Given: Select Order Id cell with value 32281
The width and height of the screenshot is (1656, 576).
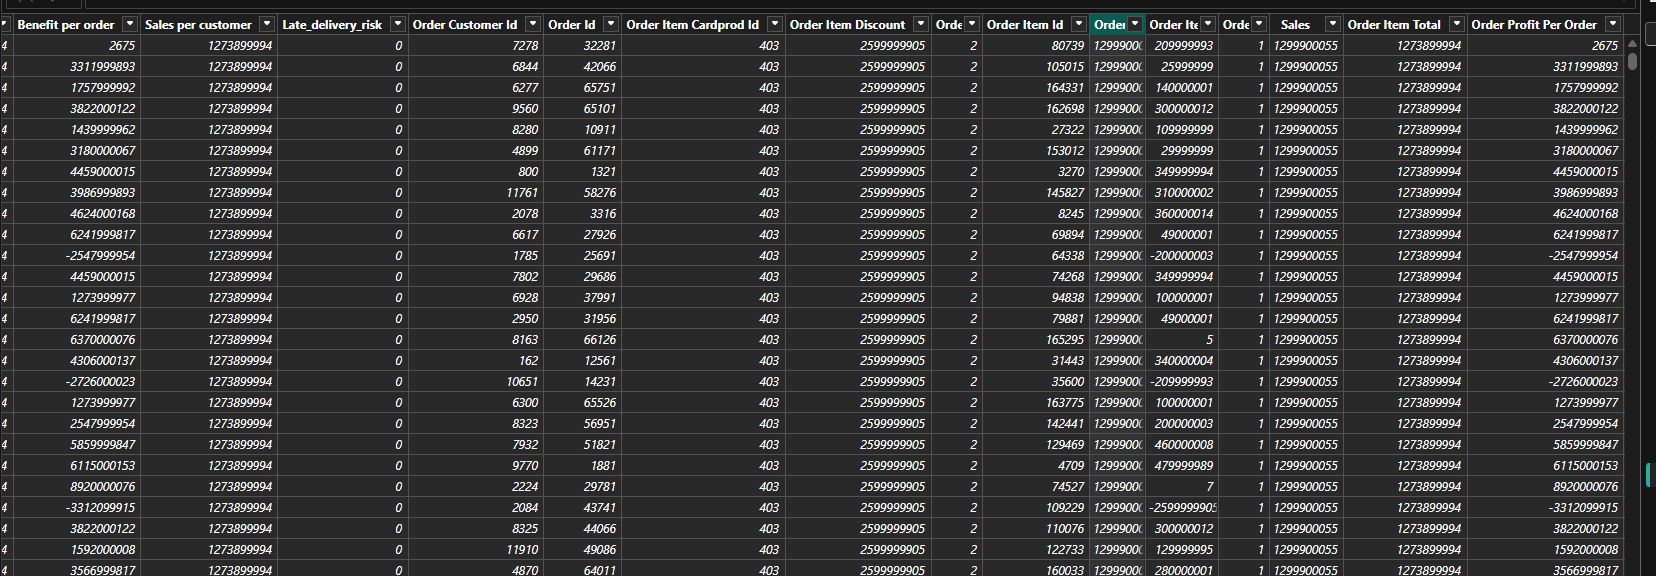Looking at the screenshot, I should click(599, 46).
